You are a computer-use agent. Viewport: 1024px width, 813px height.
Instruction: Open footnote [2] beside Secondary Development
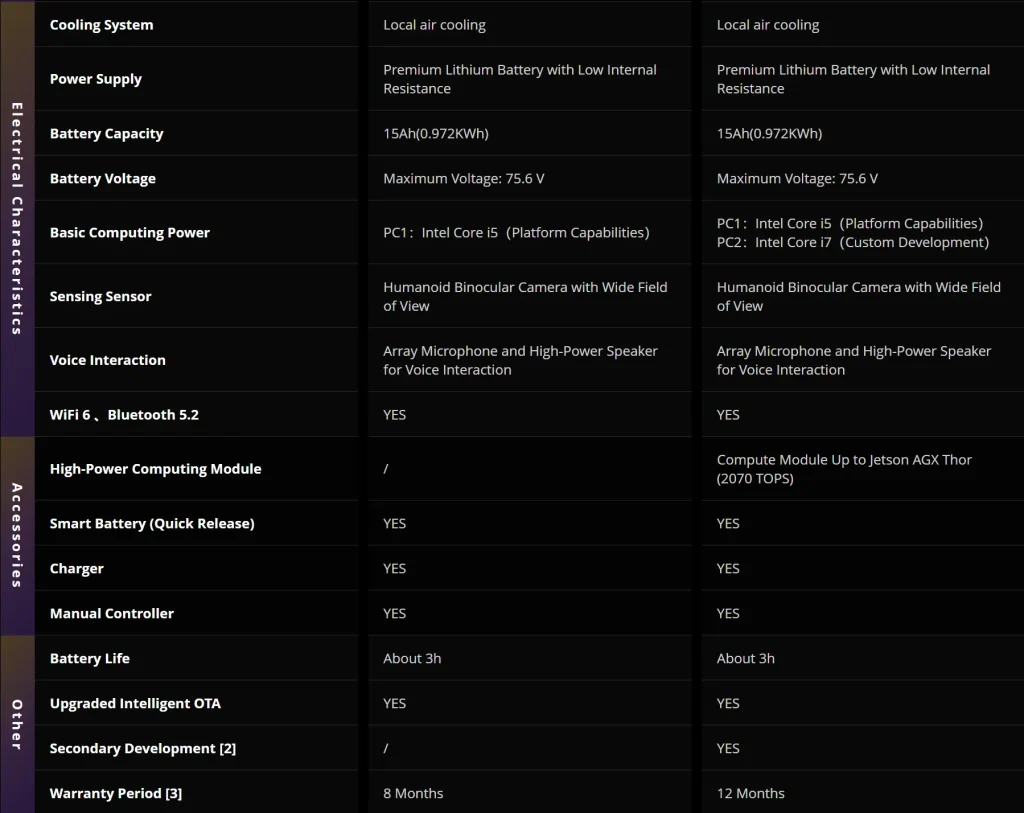point(228,749)
